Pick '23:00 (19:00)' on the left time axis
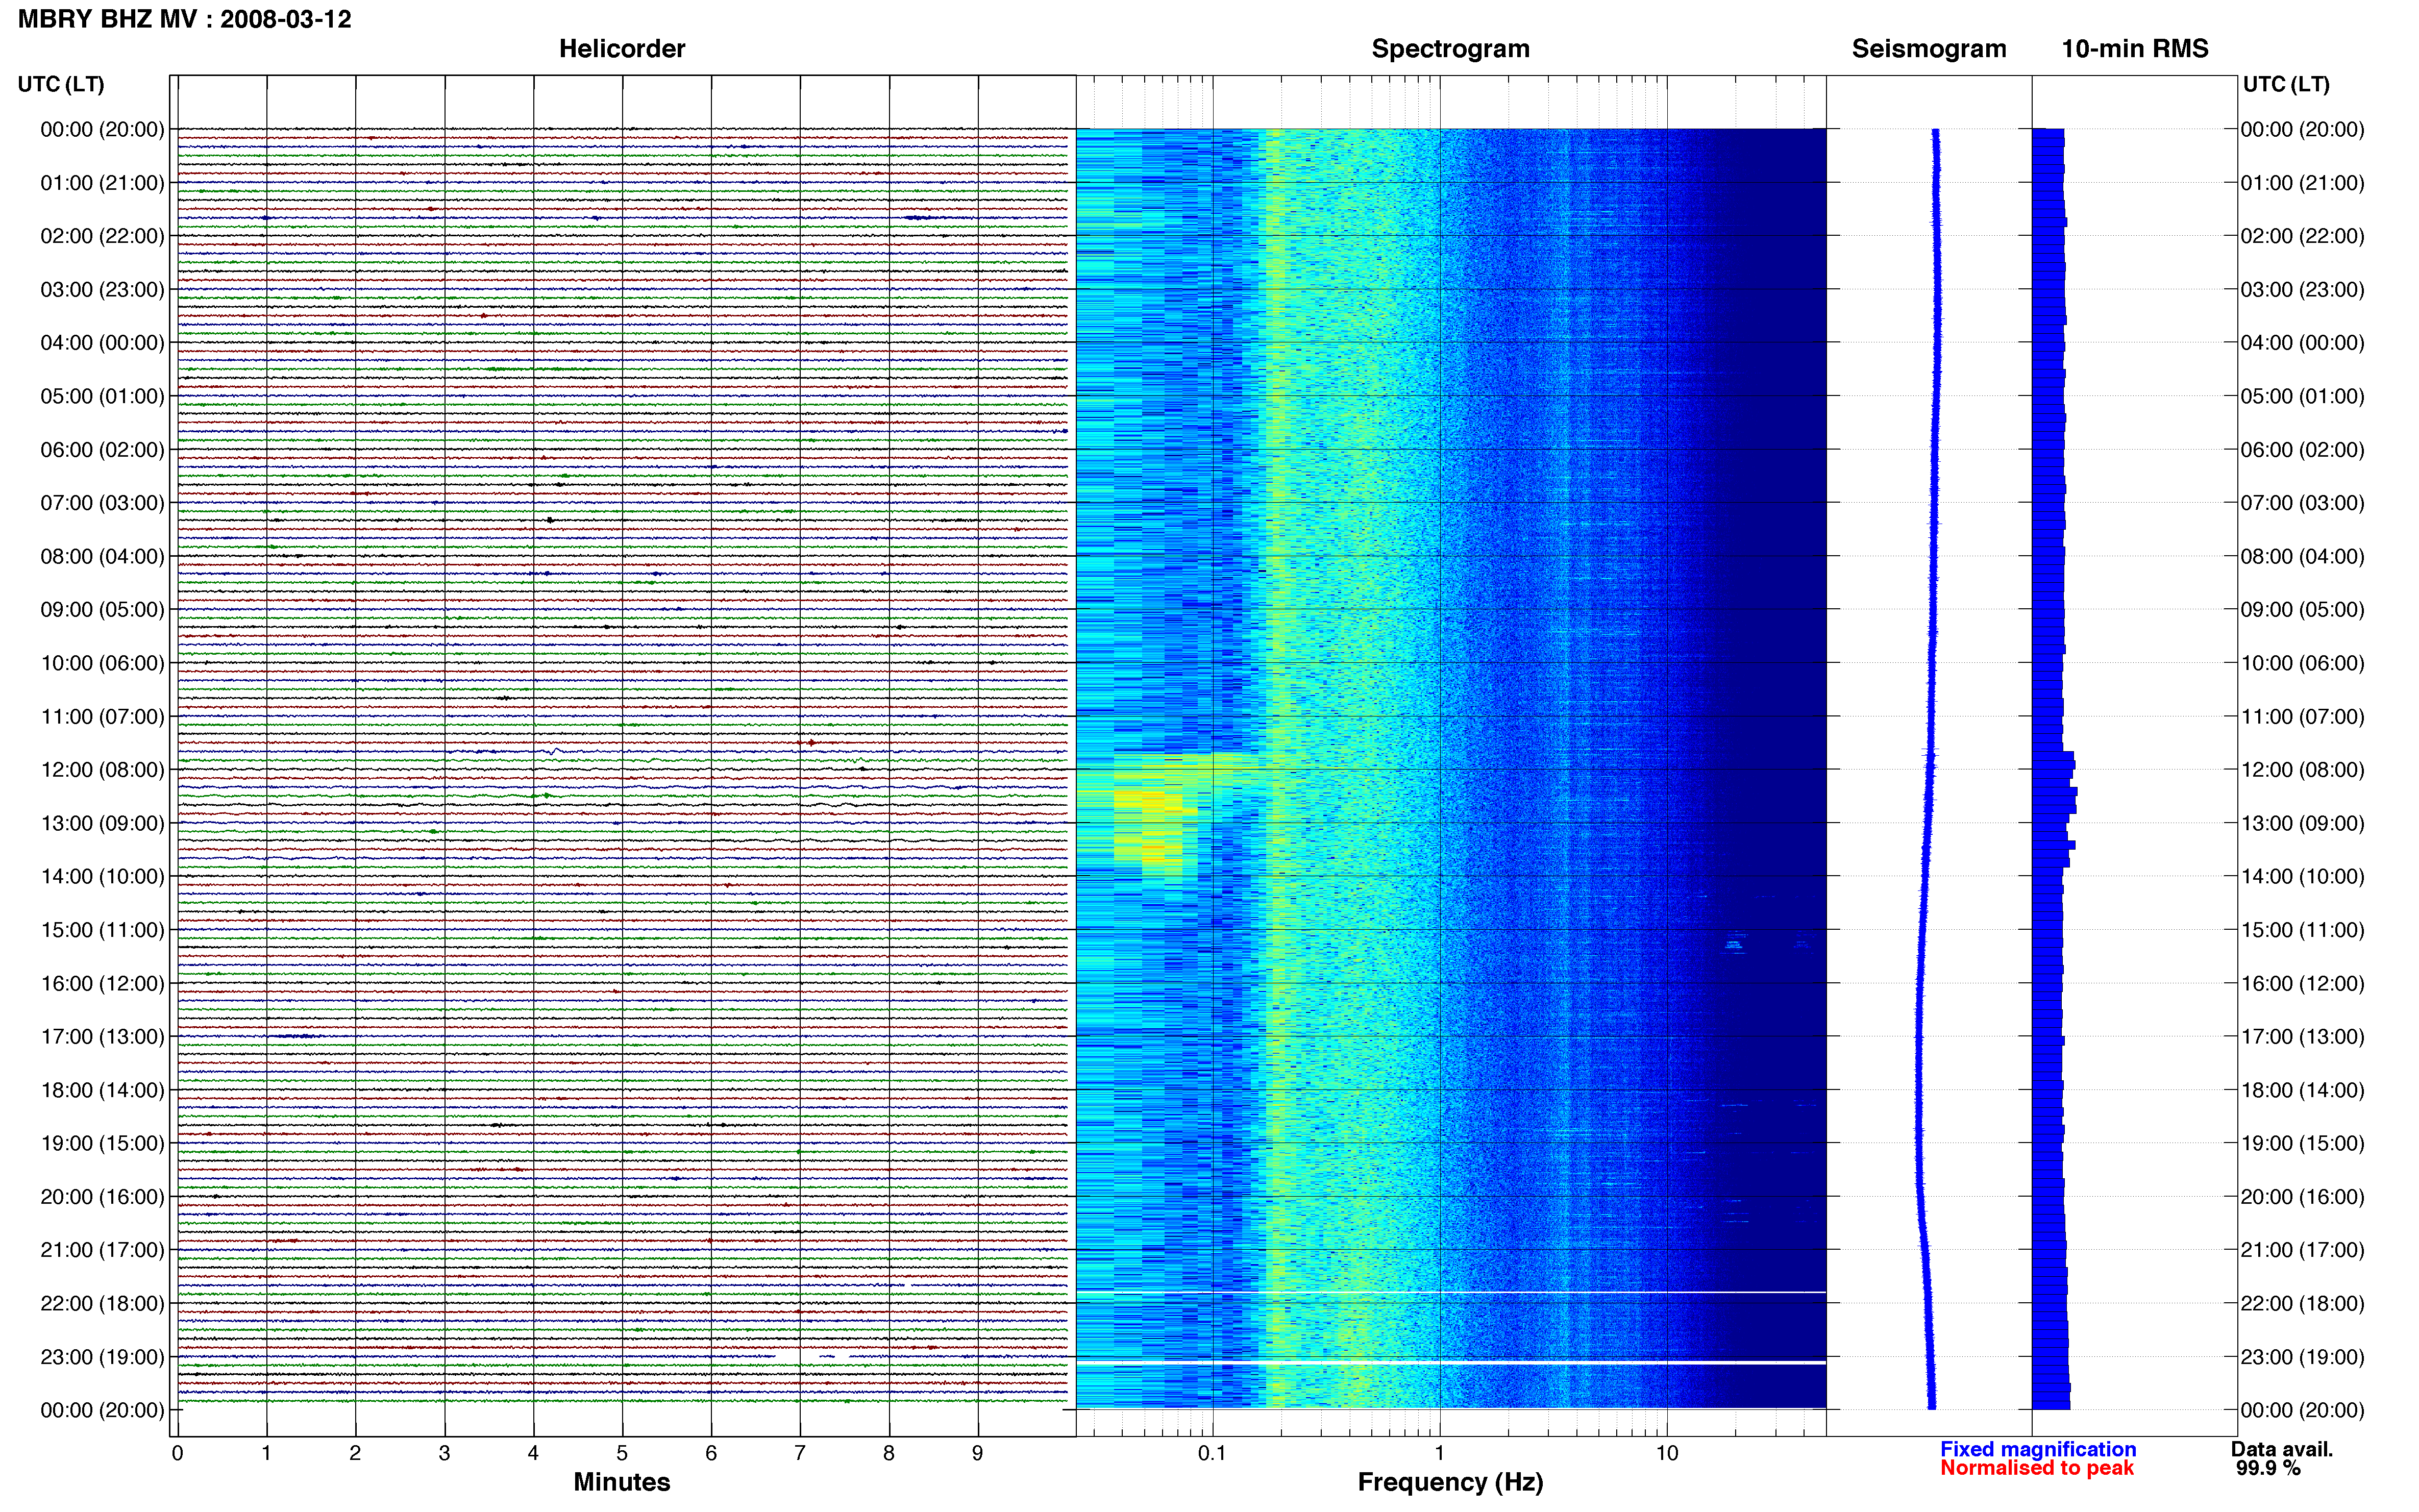 click(102, 1357)
